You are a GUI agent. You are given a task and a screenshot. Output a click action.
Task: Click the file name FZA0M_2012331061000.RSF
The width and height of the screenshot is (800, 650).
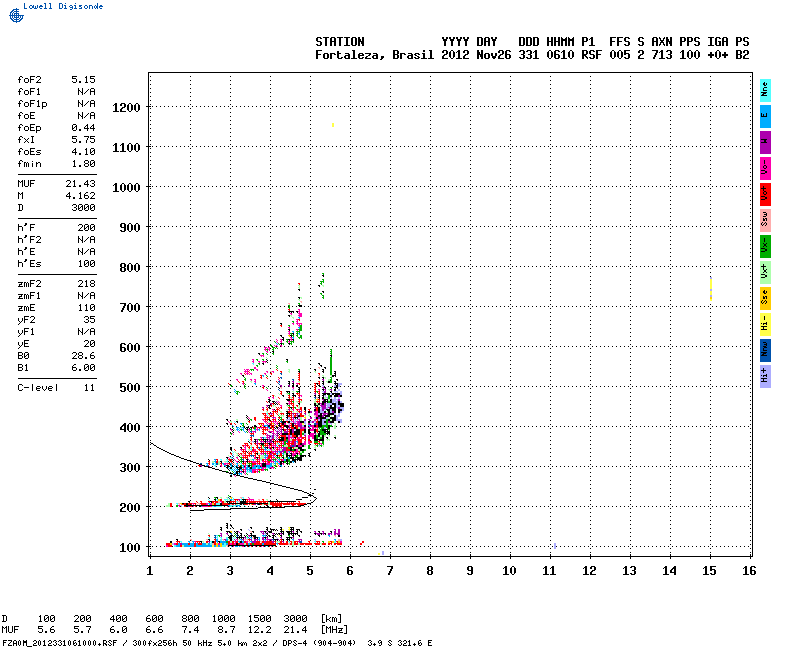[x=60, y=643]
